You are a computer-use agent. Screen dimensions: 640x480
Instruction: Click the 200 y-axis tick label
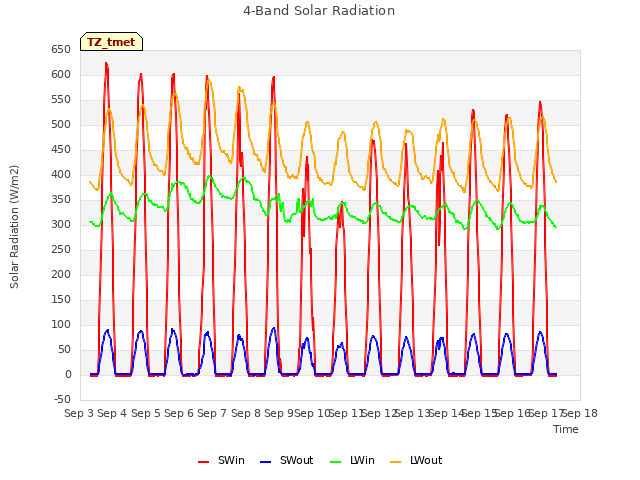tap(61, 274)
